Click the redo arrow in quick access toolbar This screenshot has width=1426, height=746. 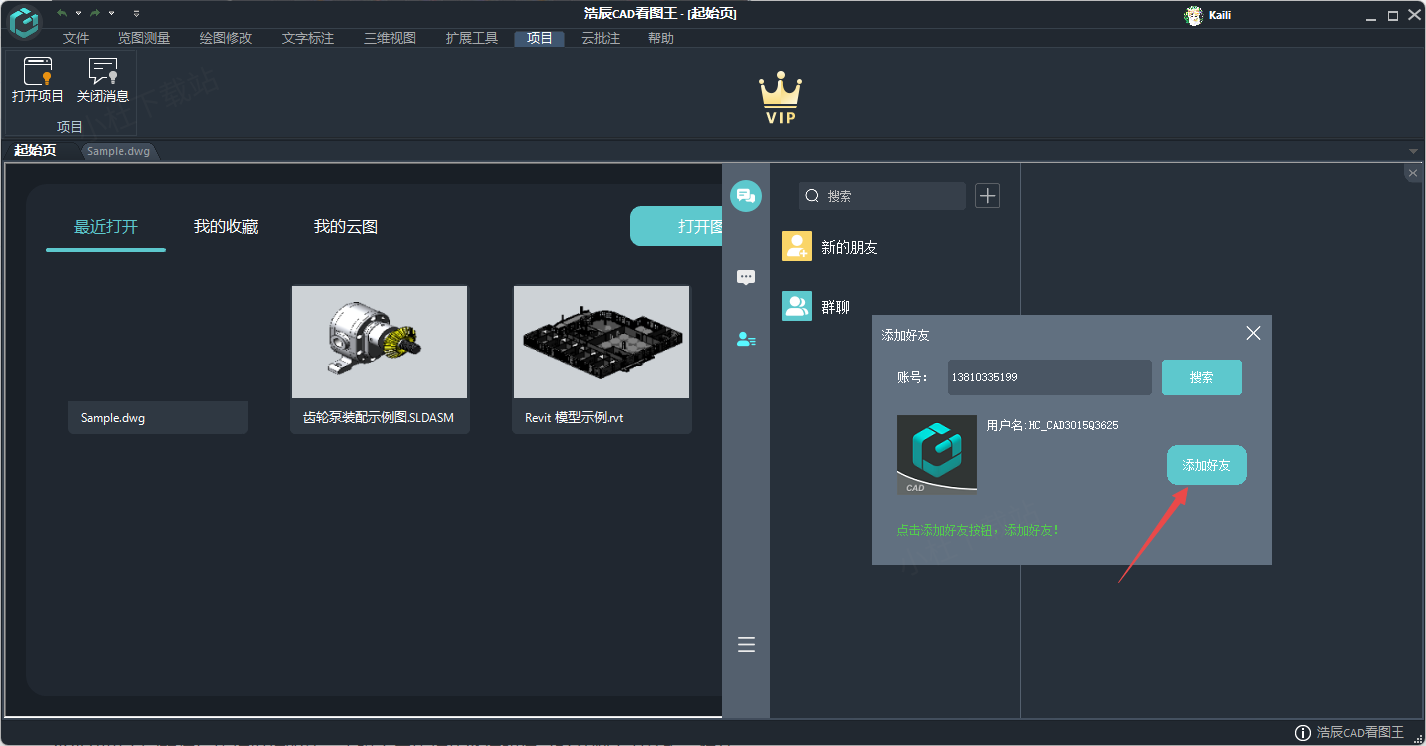[95, 13]
